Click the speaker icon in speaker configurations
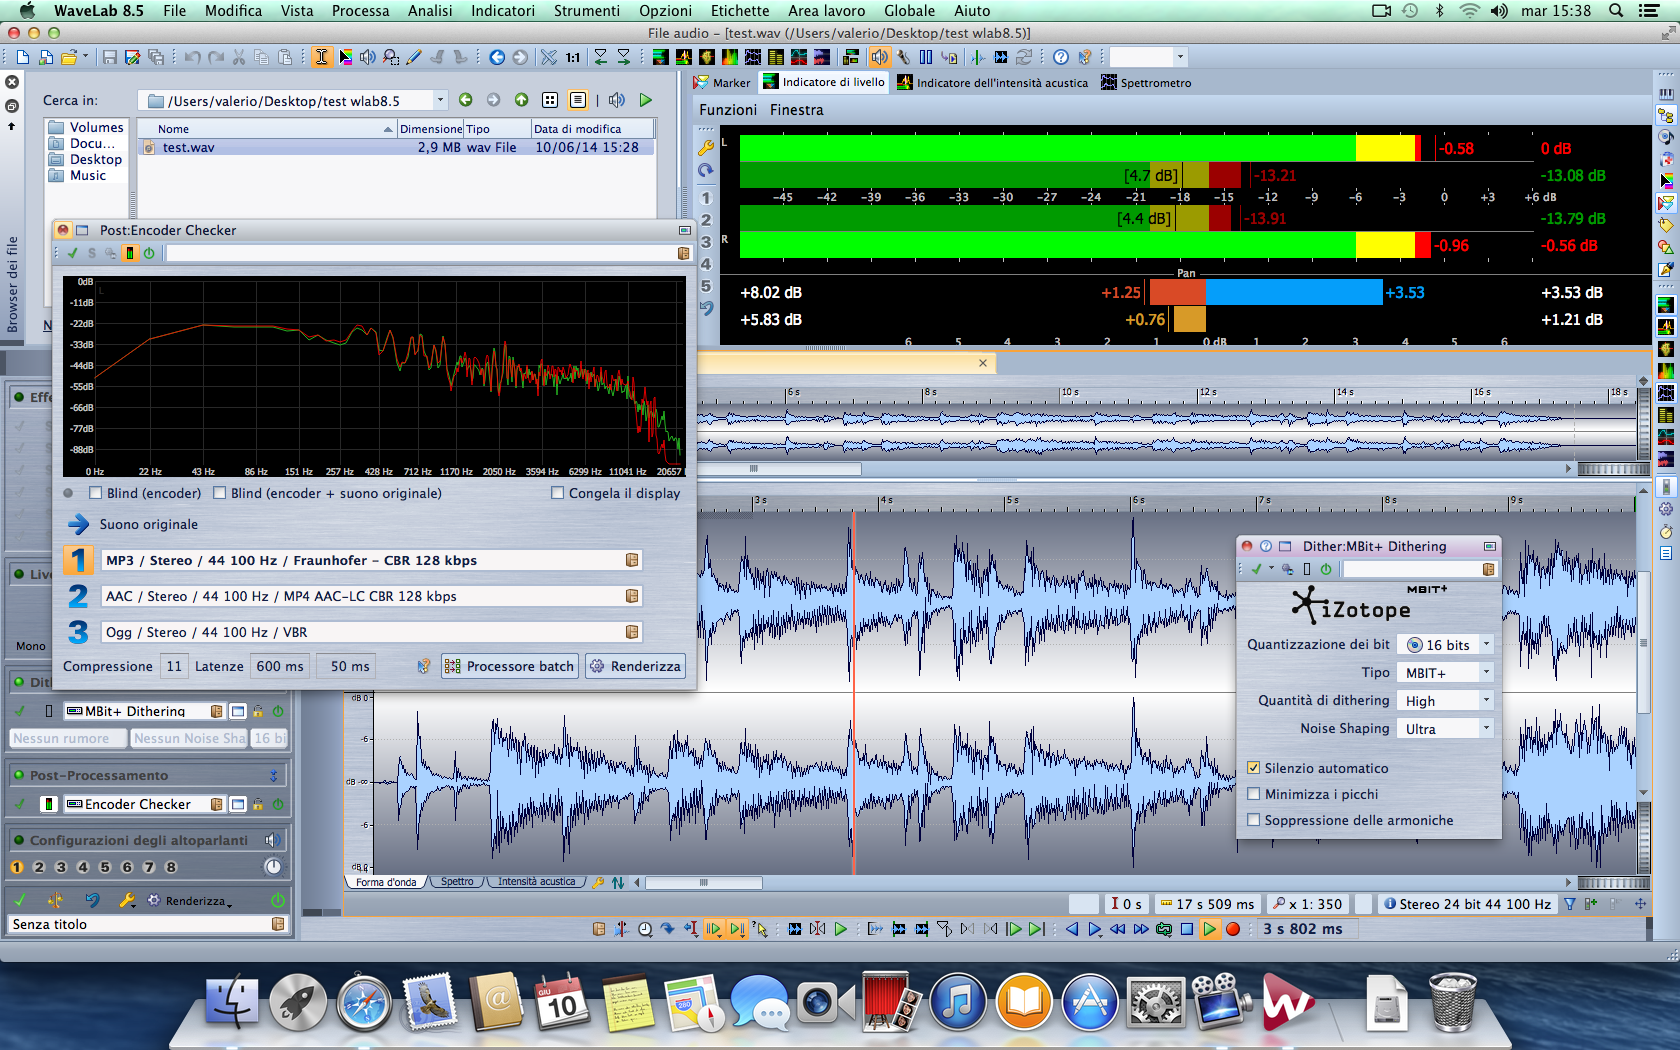Screen dimensions: 1680x1050 pyautogui.click(x=271, y=840)
